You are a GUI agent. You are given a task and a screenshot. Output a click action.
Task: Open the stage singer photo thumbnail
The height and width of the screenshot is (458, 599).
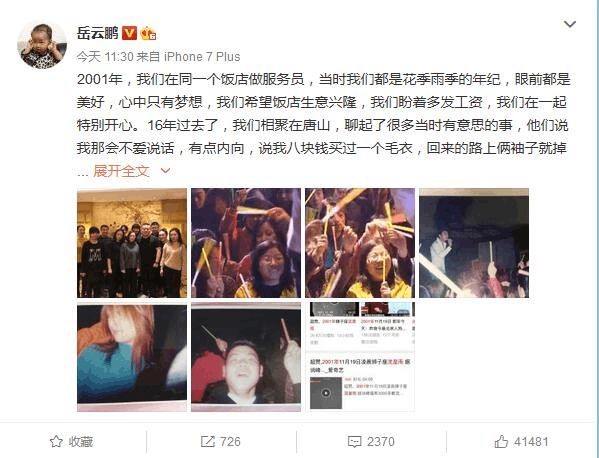click(x=474, y=243)
